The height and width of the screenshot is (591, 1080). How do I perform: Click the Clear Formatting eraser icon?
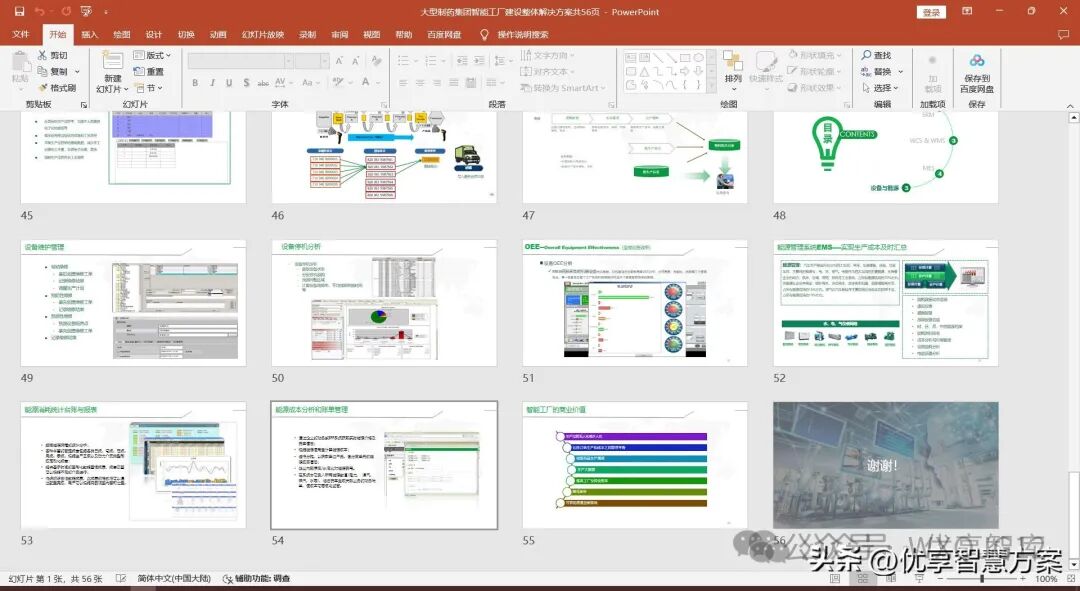pyautogui.click(x=376, y=61)
